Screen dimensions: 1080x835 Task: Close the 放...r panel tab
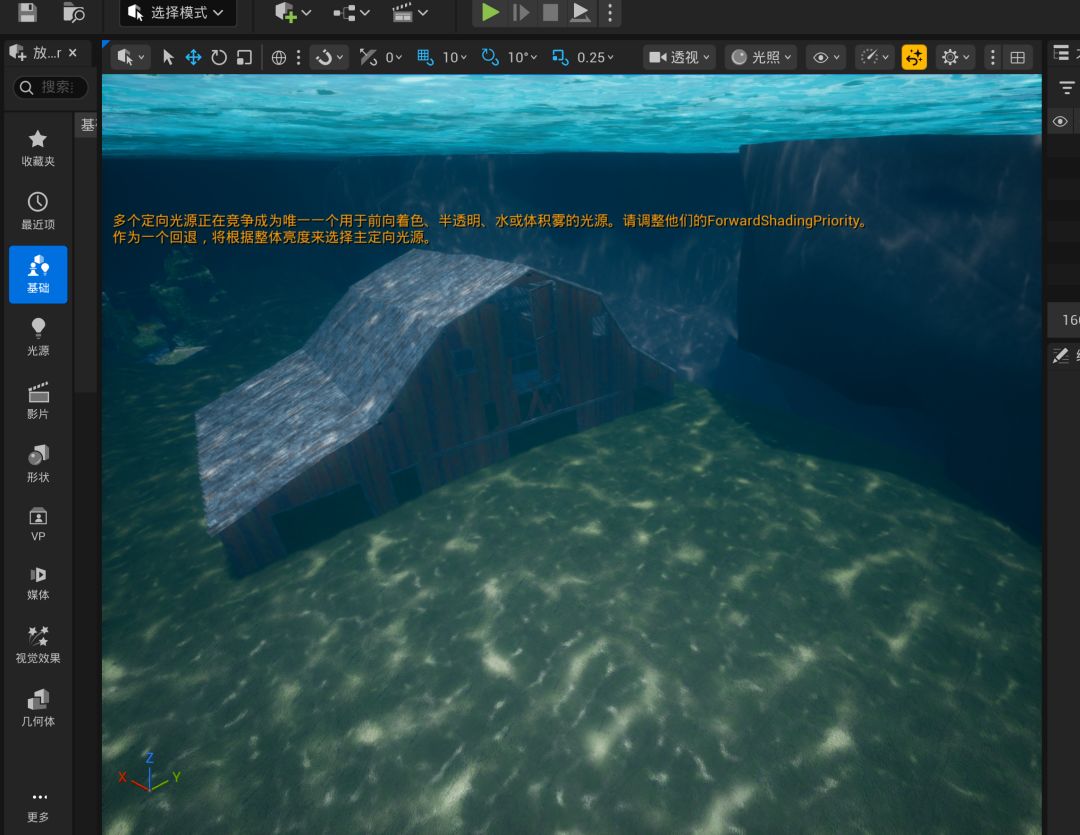(x=73, y=52)
